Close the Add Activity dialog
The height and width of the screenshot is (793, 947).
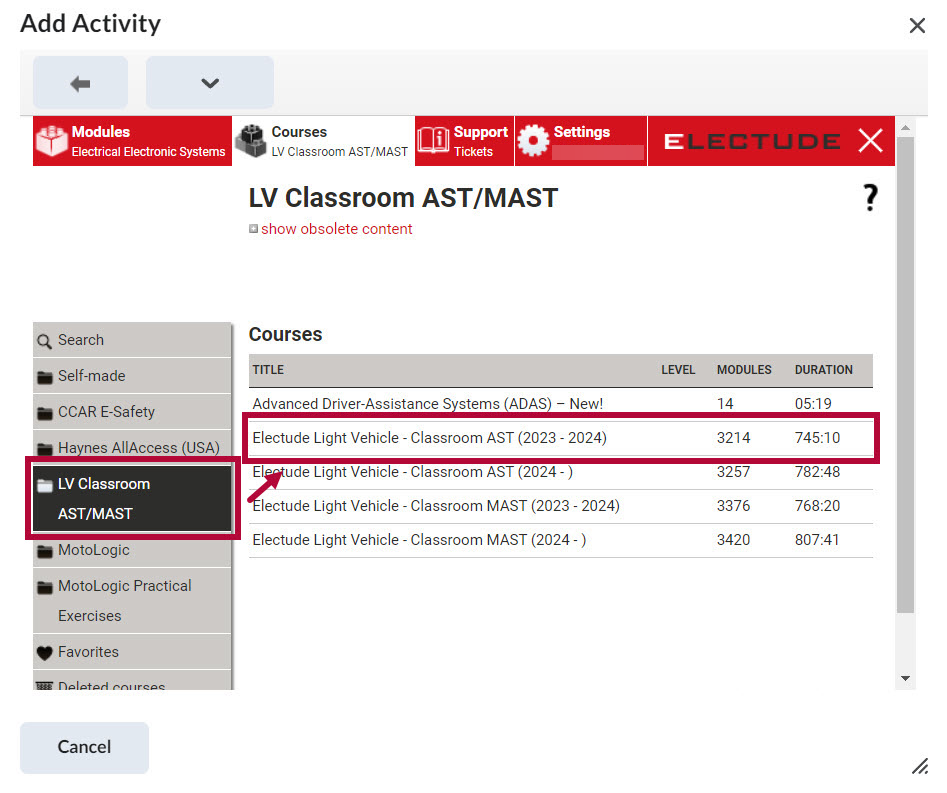click(917, 25)
